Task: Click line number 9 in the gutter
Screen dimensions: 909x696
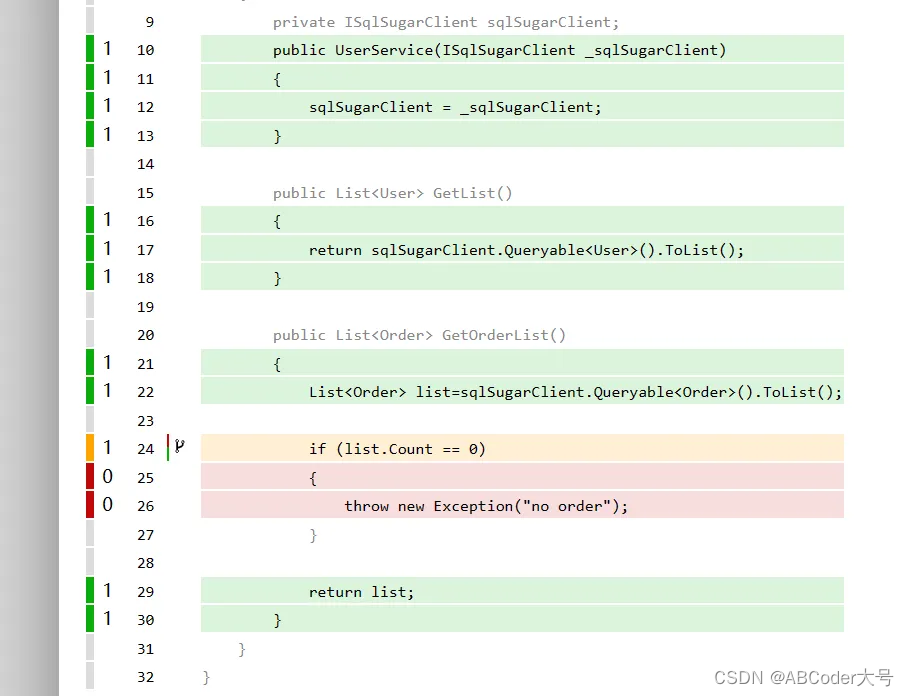Action: pyautogui.click(x=149, y=21)
